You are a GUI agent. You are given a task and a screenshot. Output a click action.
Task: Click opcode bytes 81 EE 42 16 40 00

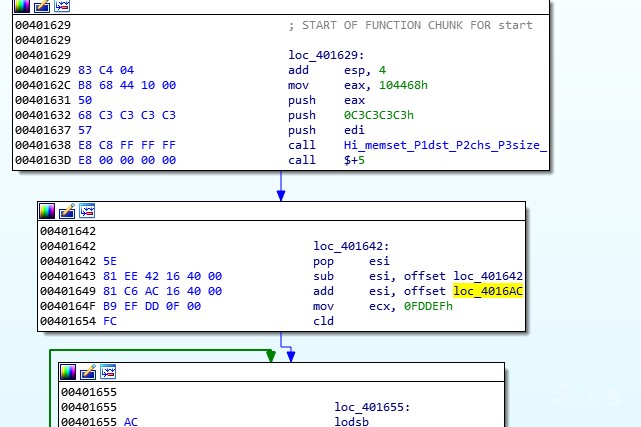(x=162, y=276)
